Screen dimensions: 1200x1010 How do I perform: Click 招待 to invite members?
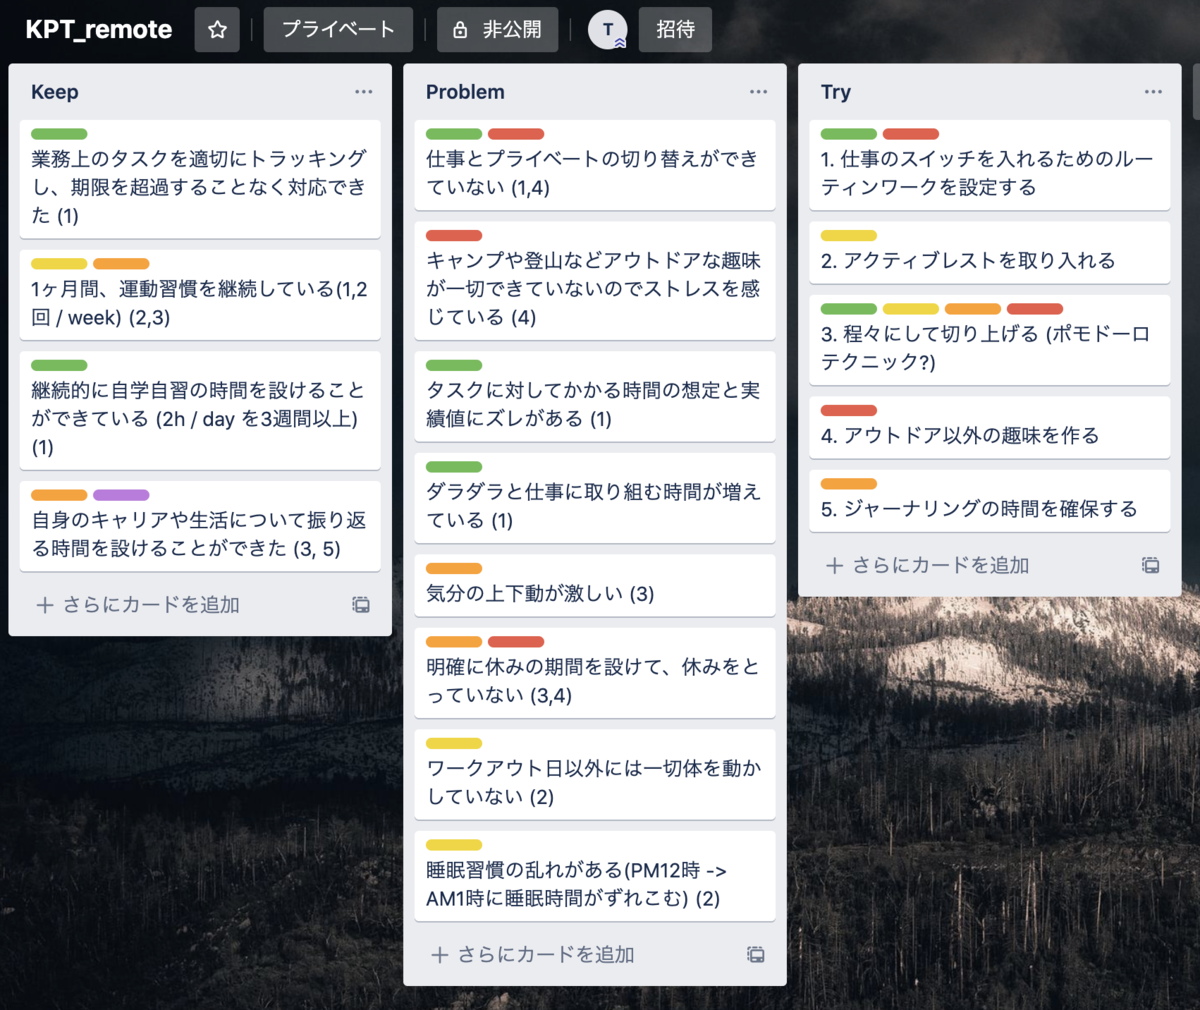[675, 29]
